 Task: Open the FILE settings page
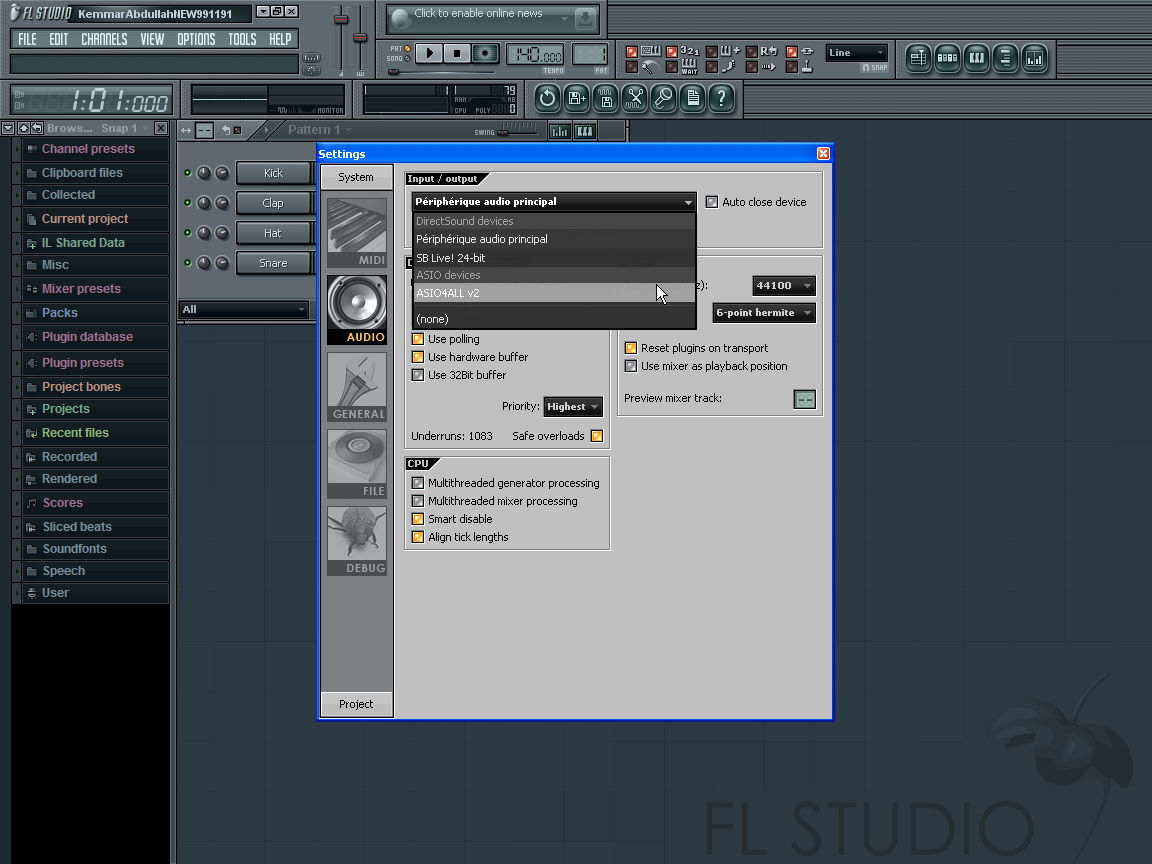pos(357,464)
